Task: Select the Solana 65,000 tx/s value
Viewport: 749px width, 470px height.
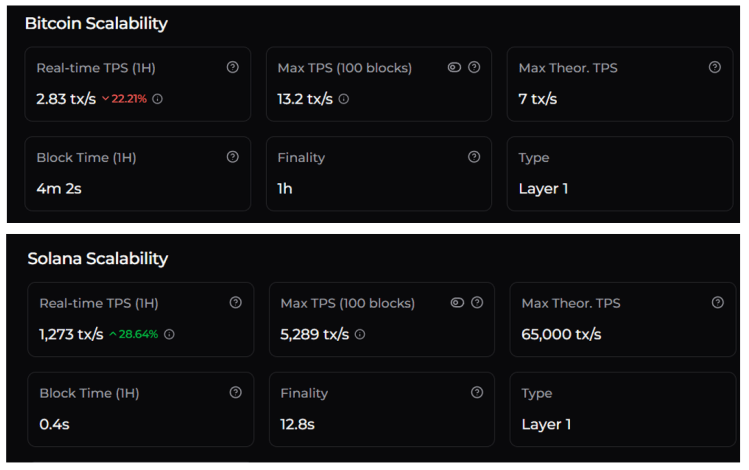Action: pyautogui.click(x=561, y=334)
